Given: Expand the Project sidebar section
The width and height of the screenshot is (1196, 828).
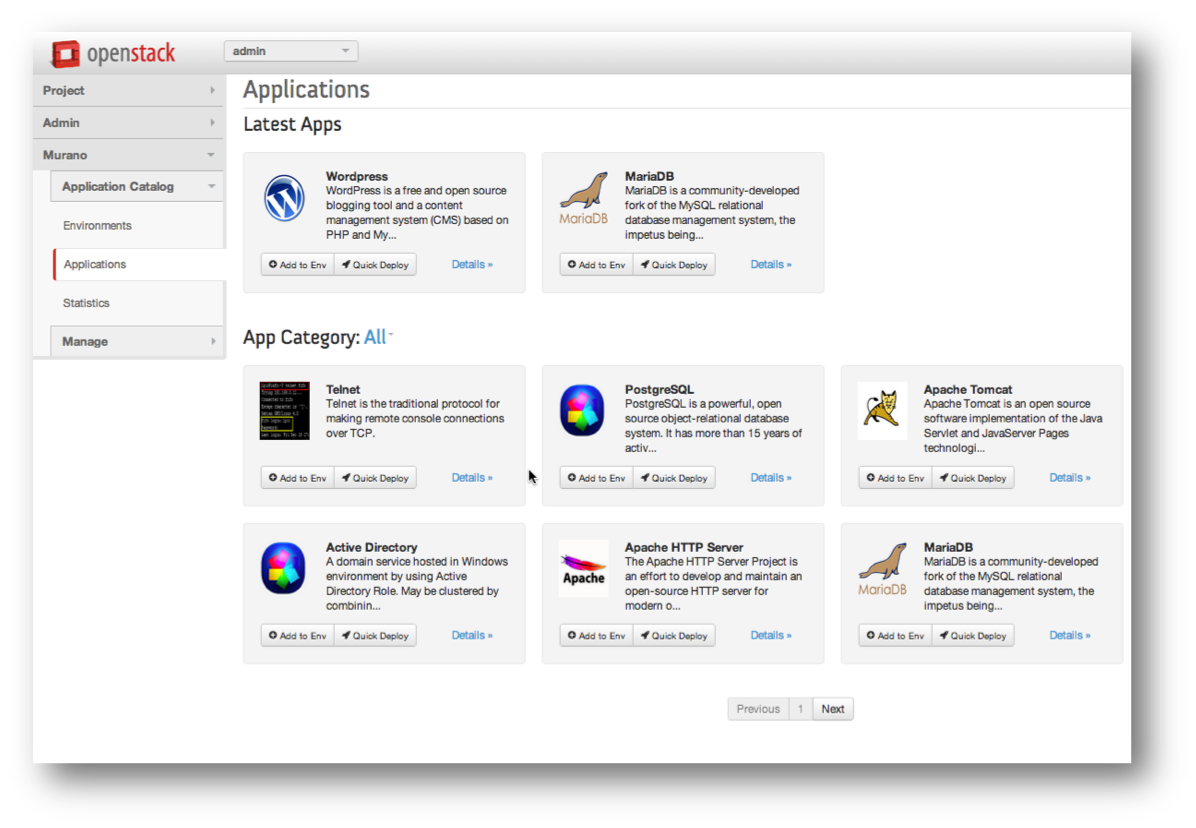Looking at the screenshot, I should pos(129,90).
